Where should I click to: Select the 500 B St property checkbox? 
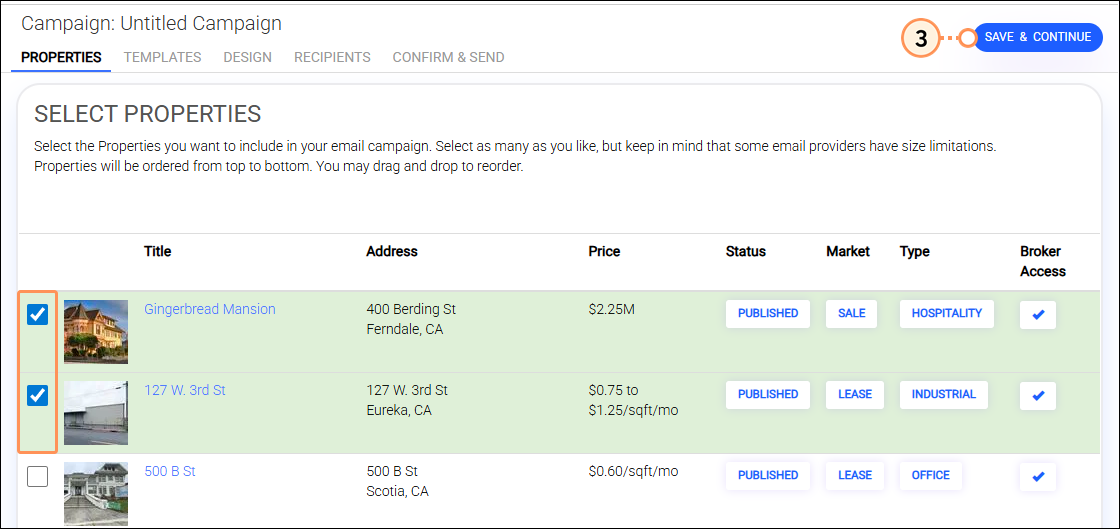point(37,477)
